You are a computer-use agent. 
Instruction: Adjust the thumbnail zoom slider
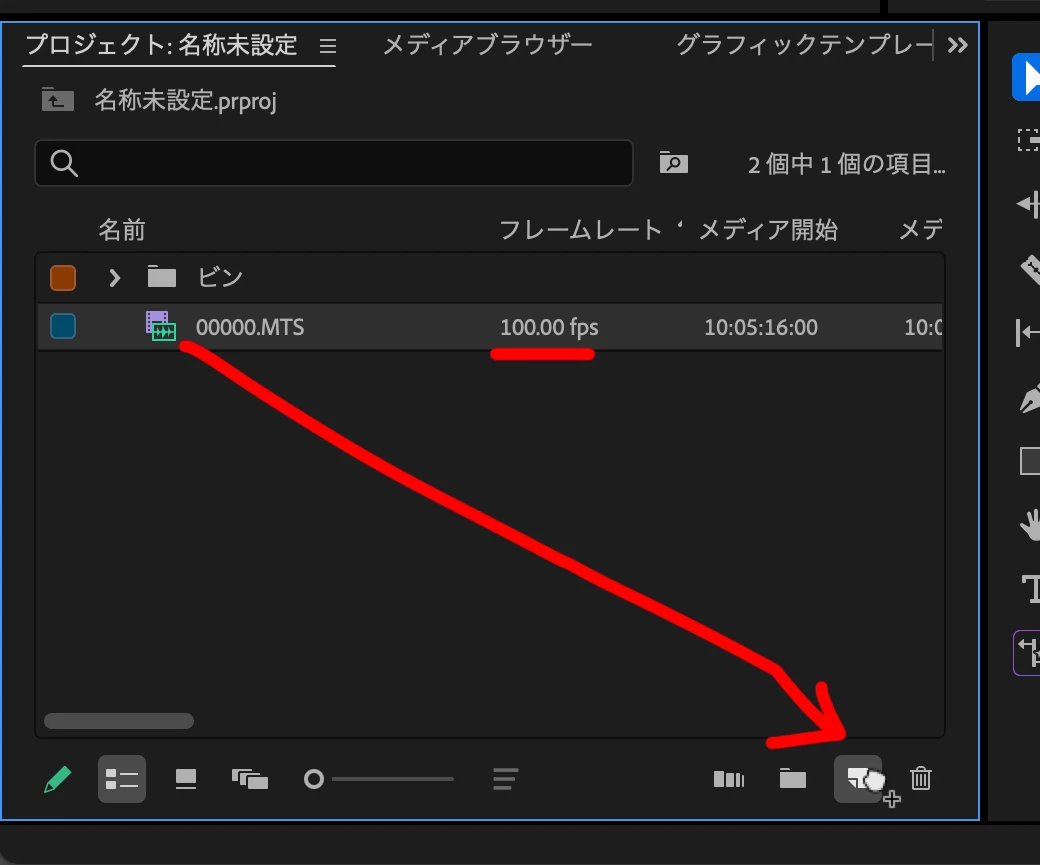coord(379,779)
